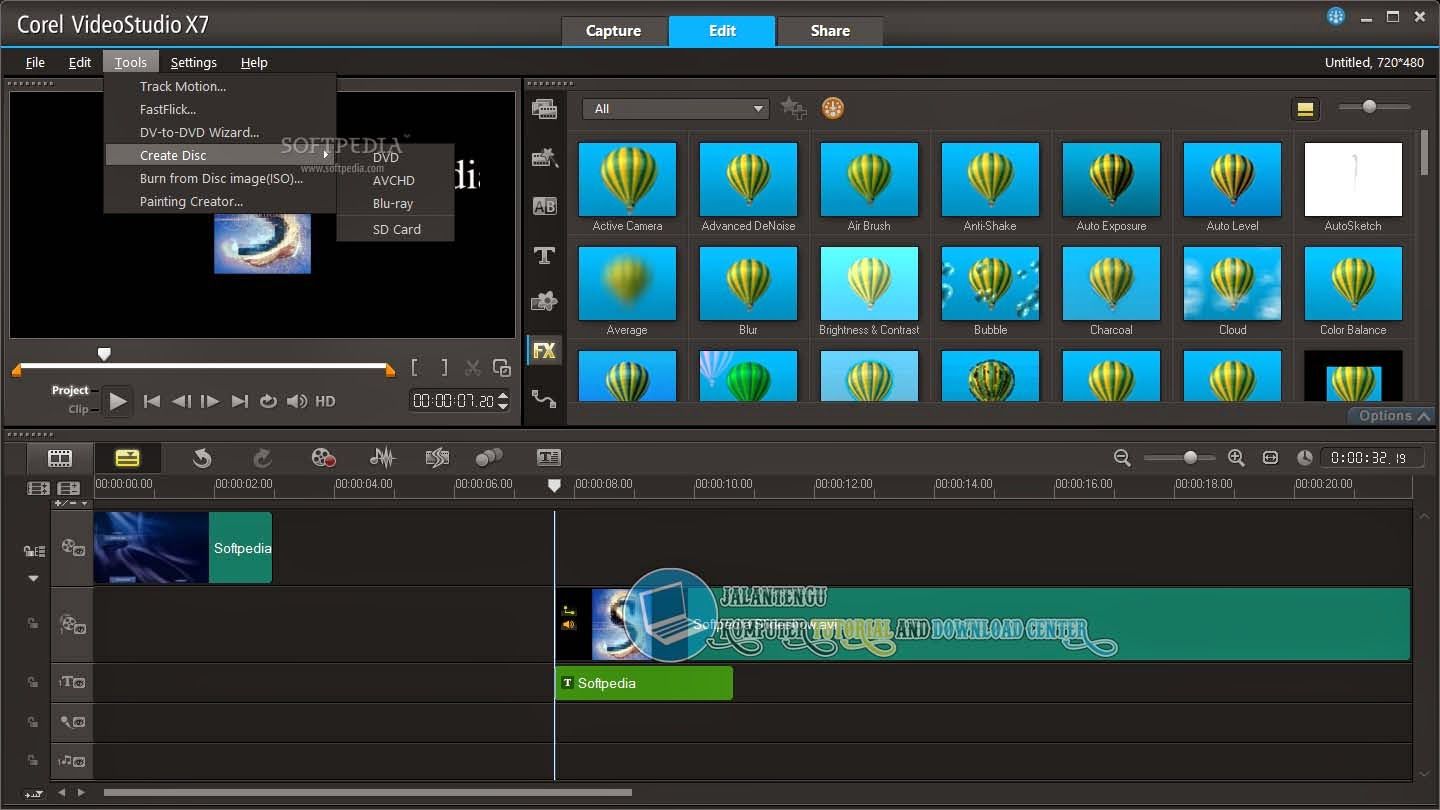
Task: Toggle HD preview mode
Action: [325, 401]
